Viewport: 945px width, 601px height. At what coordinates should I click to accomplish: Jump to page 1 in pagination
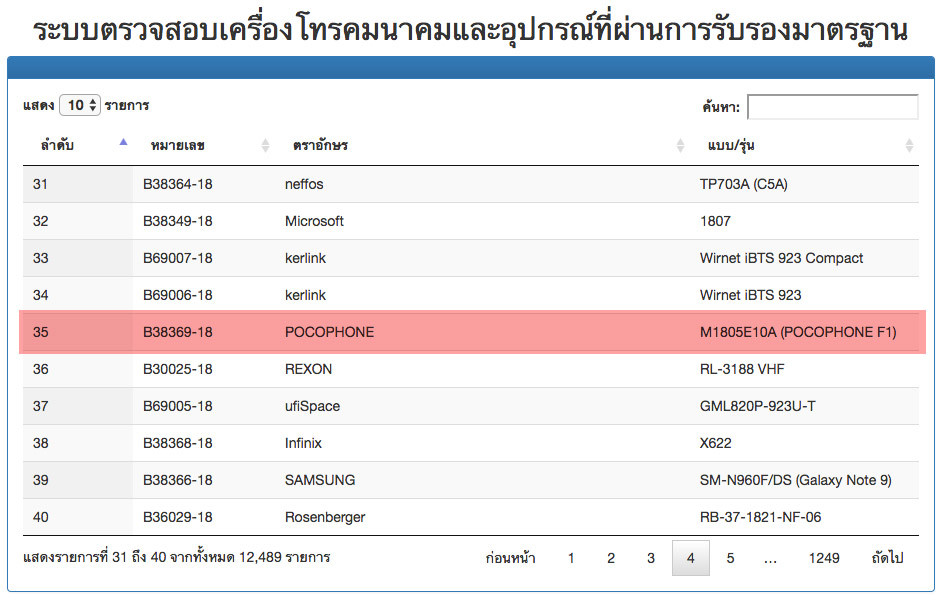pyautogui.click(x=571, y=558)
